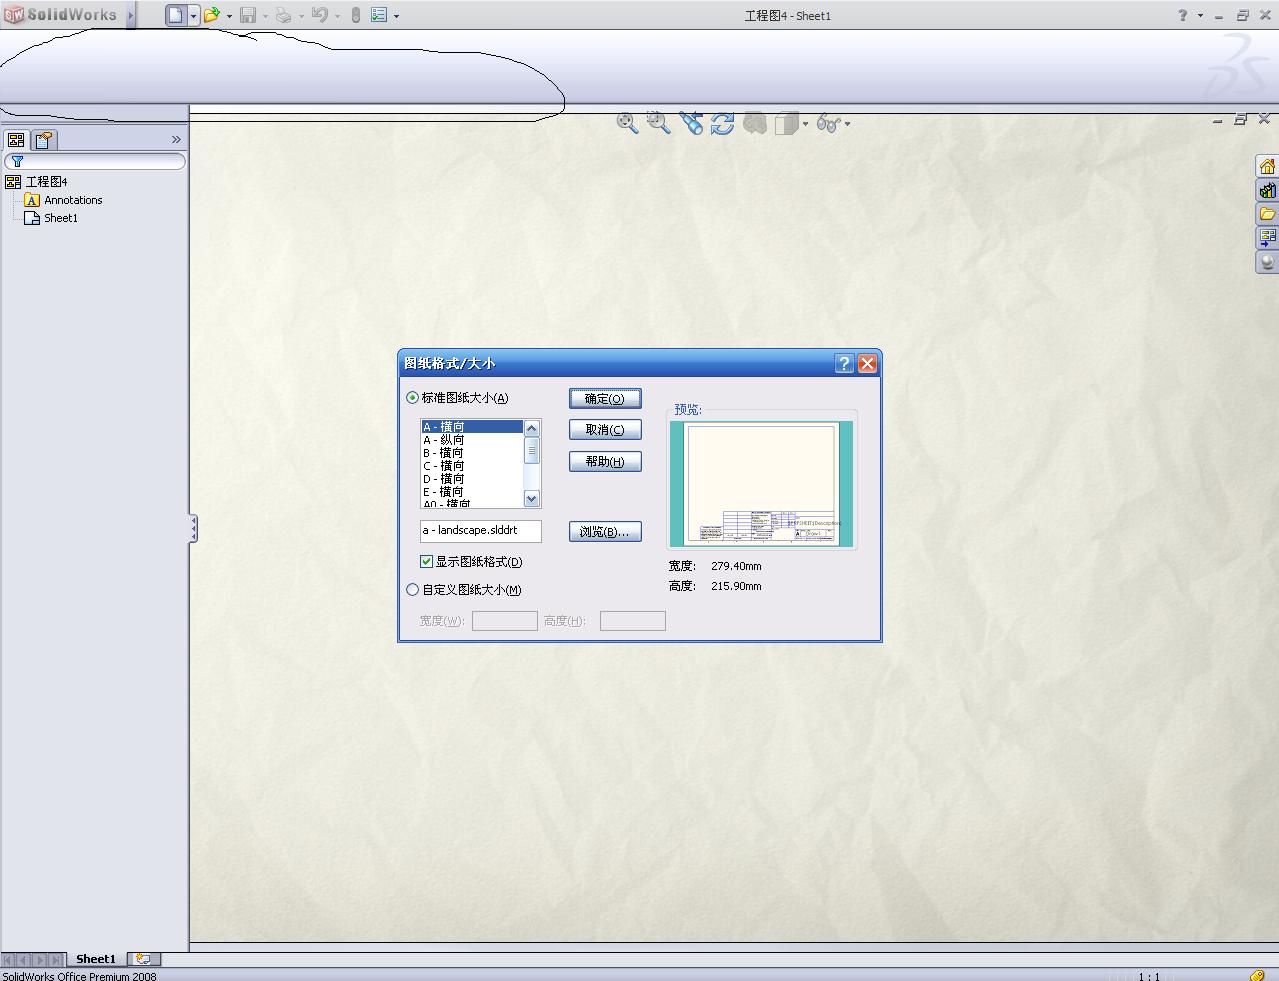Click the 确定 OK button
The image size is (1279, 981).
(605, 399)
